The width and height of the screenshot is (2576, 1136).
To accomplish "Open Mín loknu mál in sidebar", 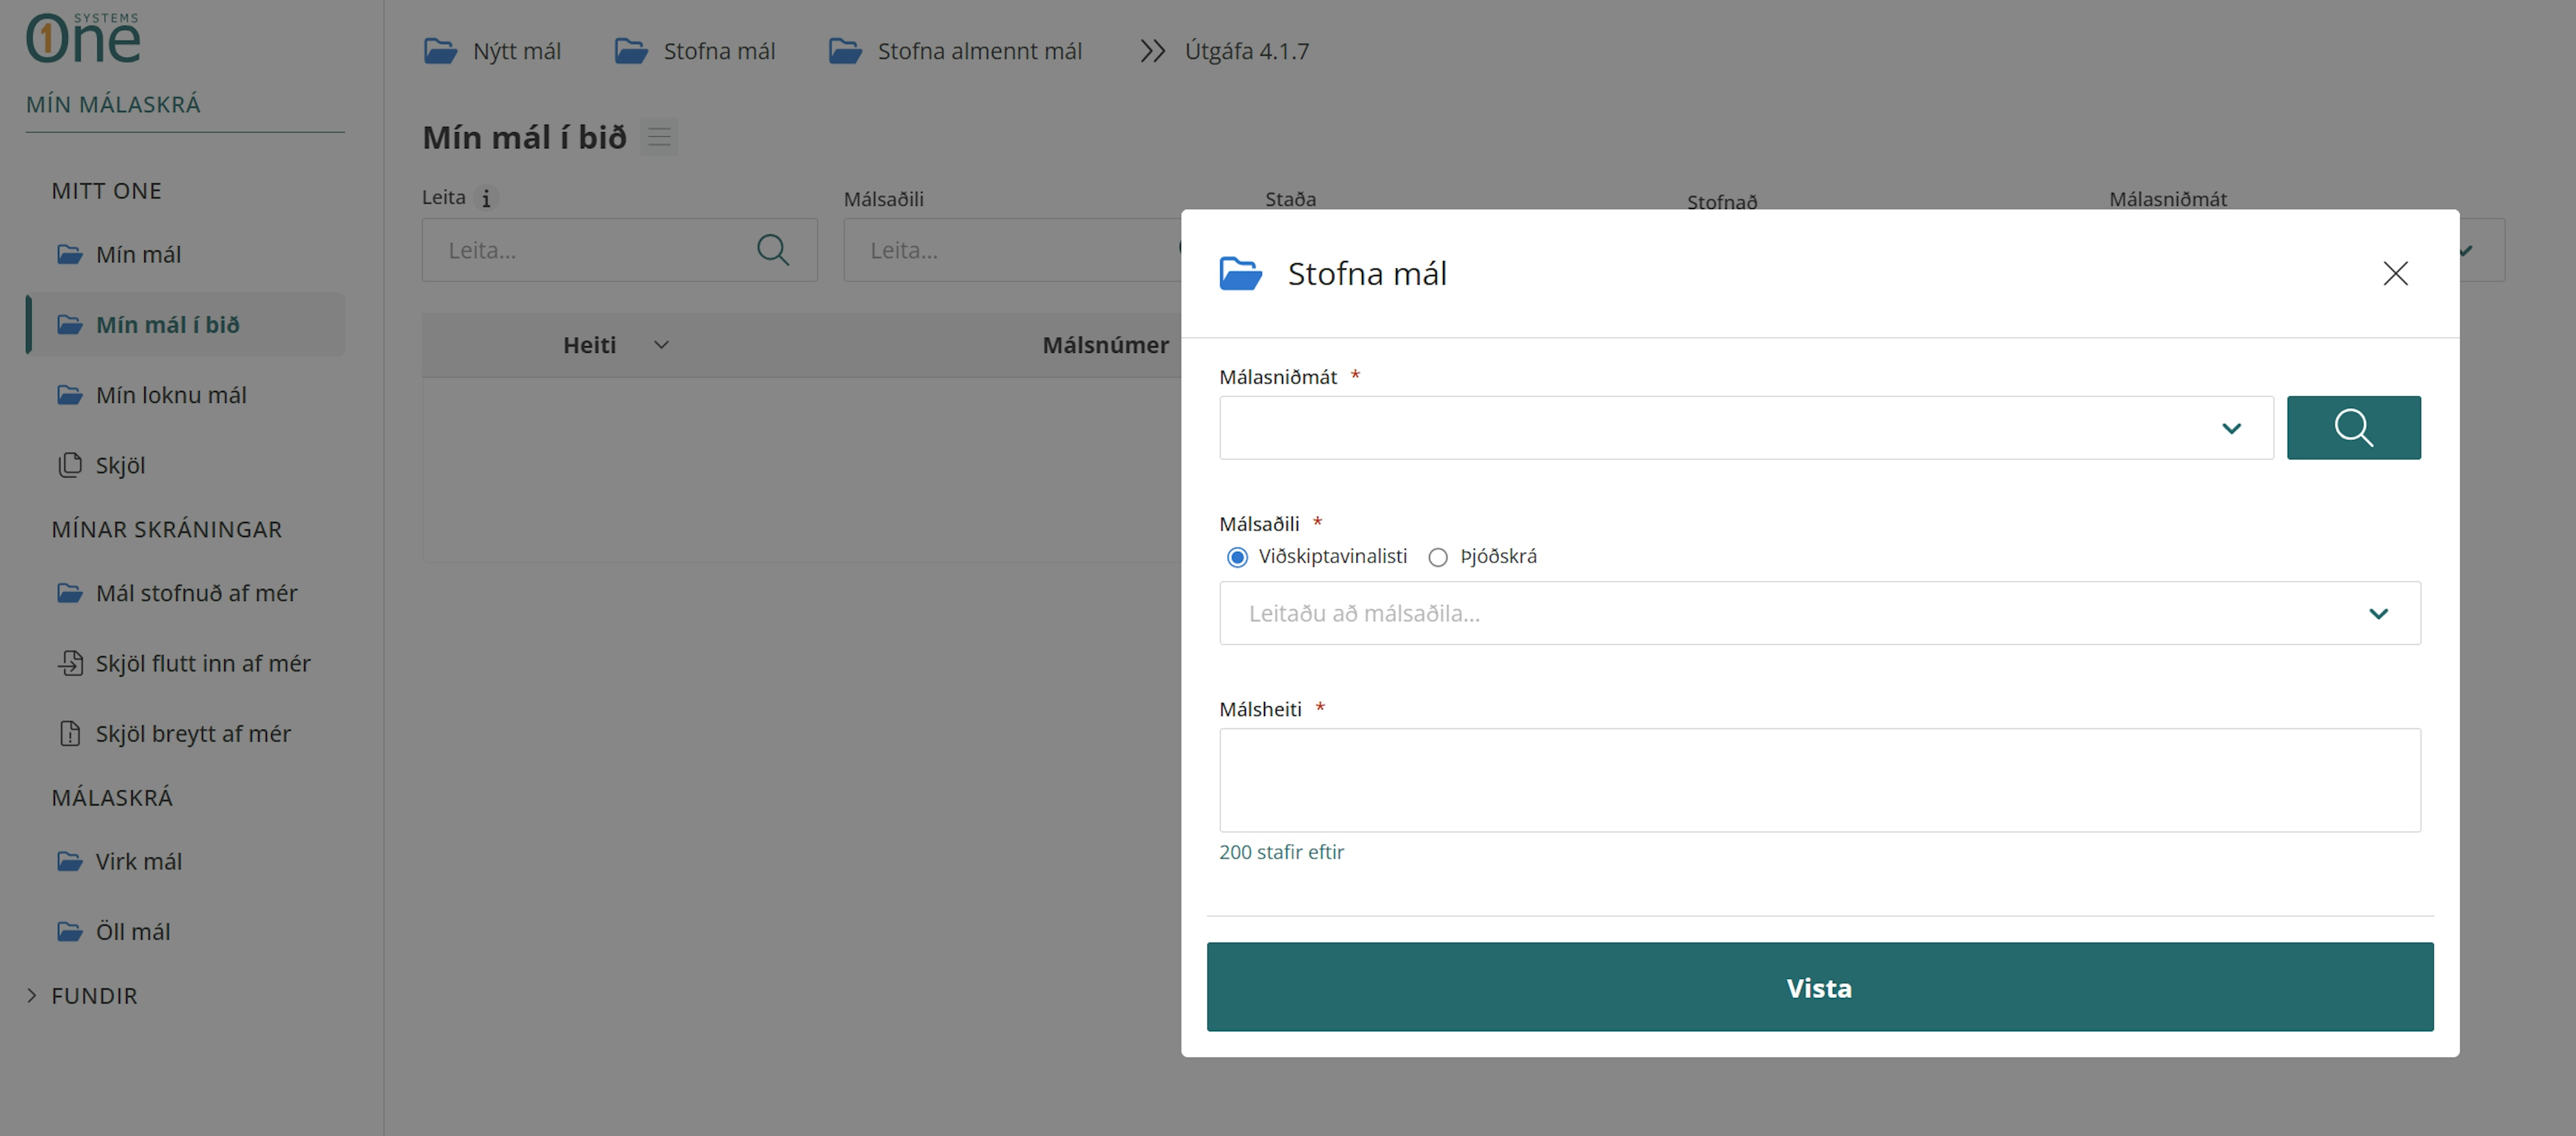I will tap(171, 395).
